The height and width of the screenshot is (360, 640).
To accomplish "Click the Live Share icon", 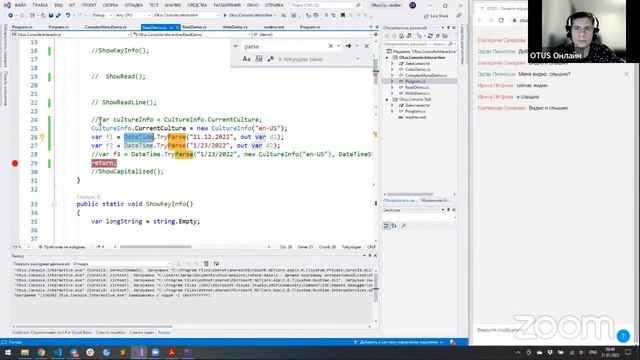I will (x=436, y=16).
